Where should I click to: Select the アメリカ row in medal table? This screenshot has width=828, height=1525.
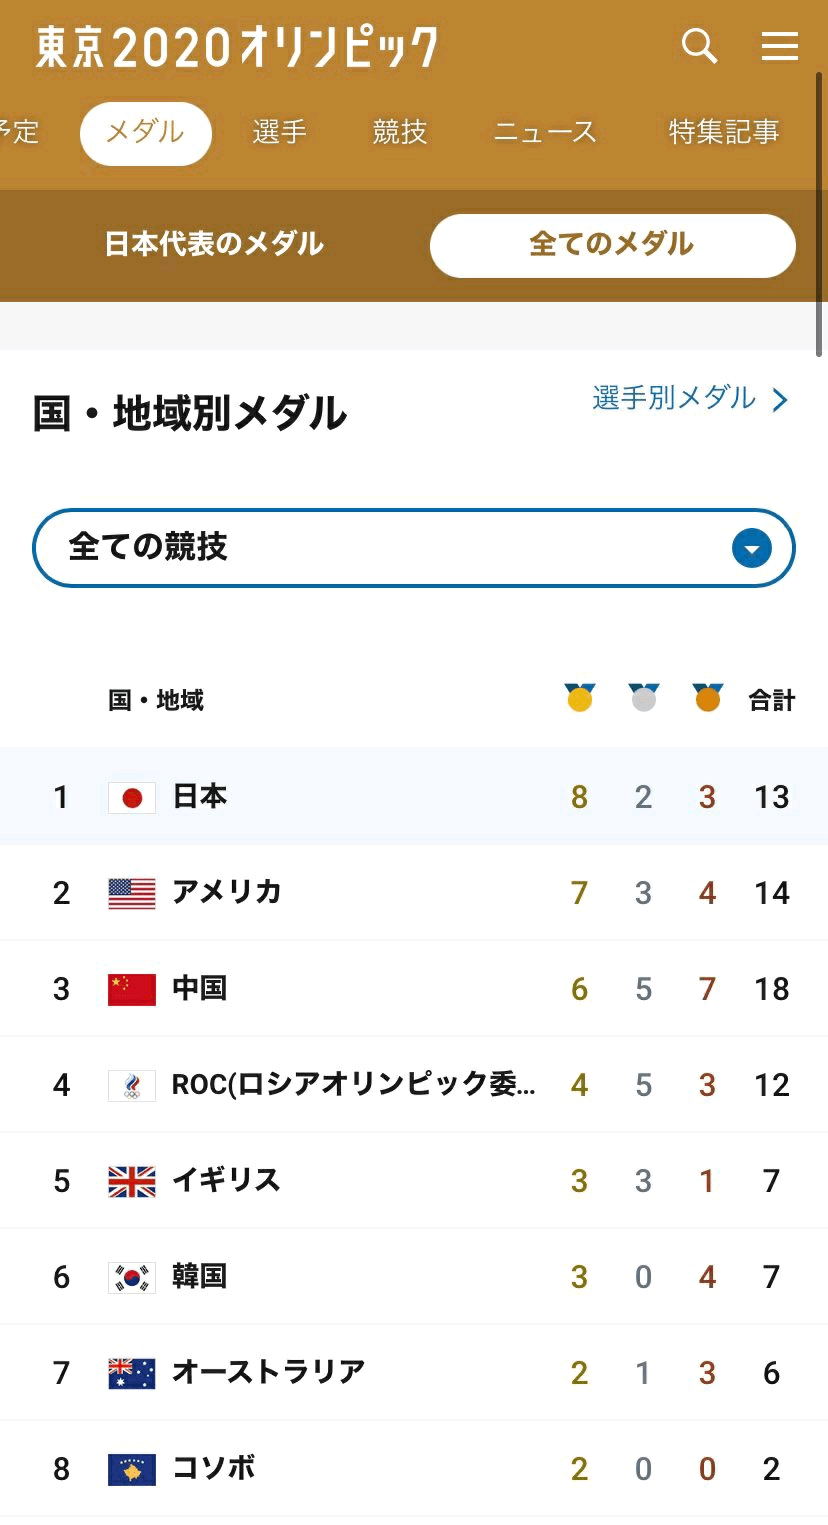point(414,893)
